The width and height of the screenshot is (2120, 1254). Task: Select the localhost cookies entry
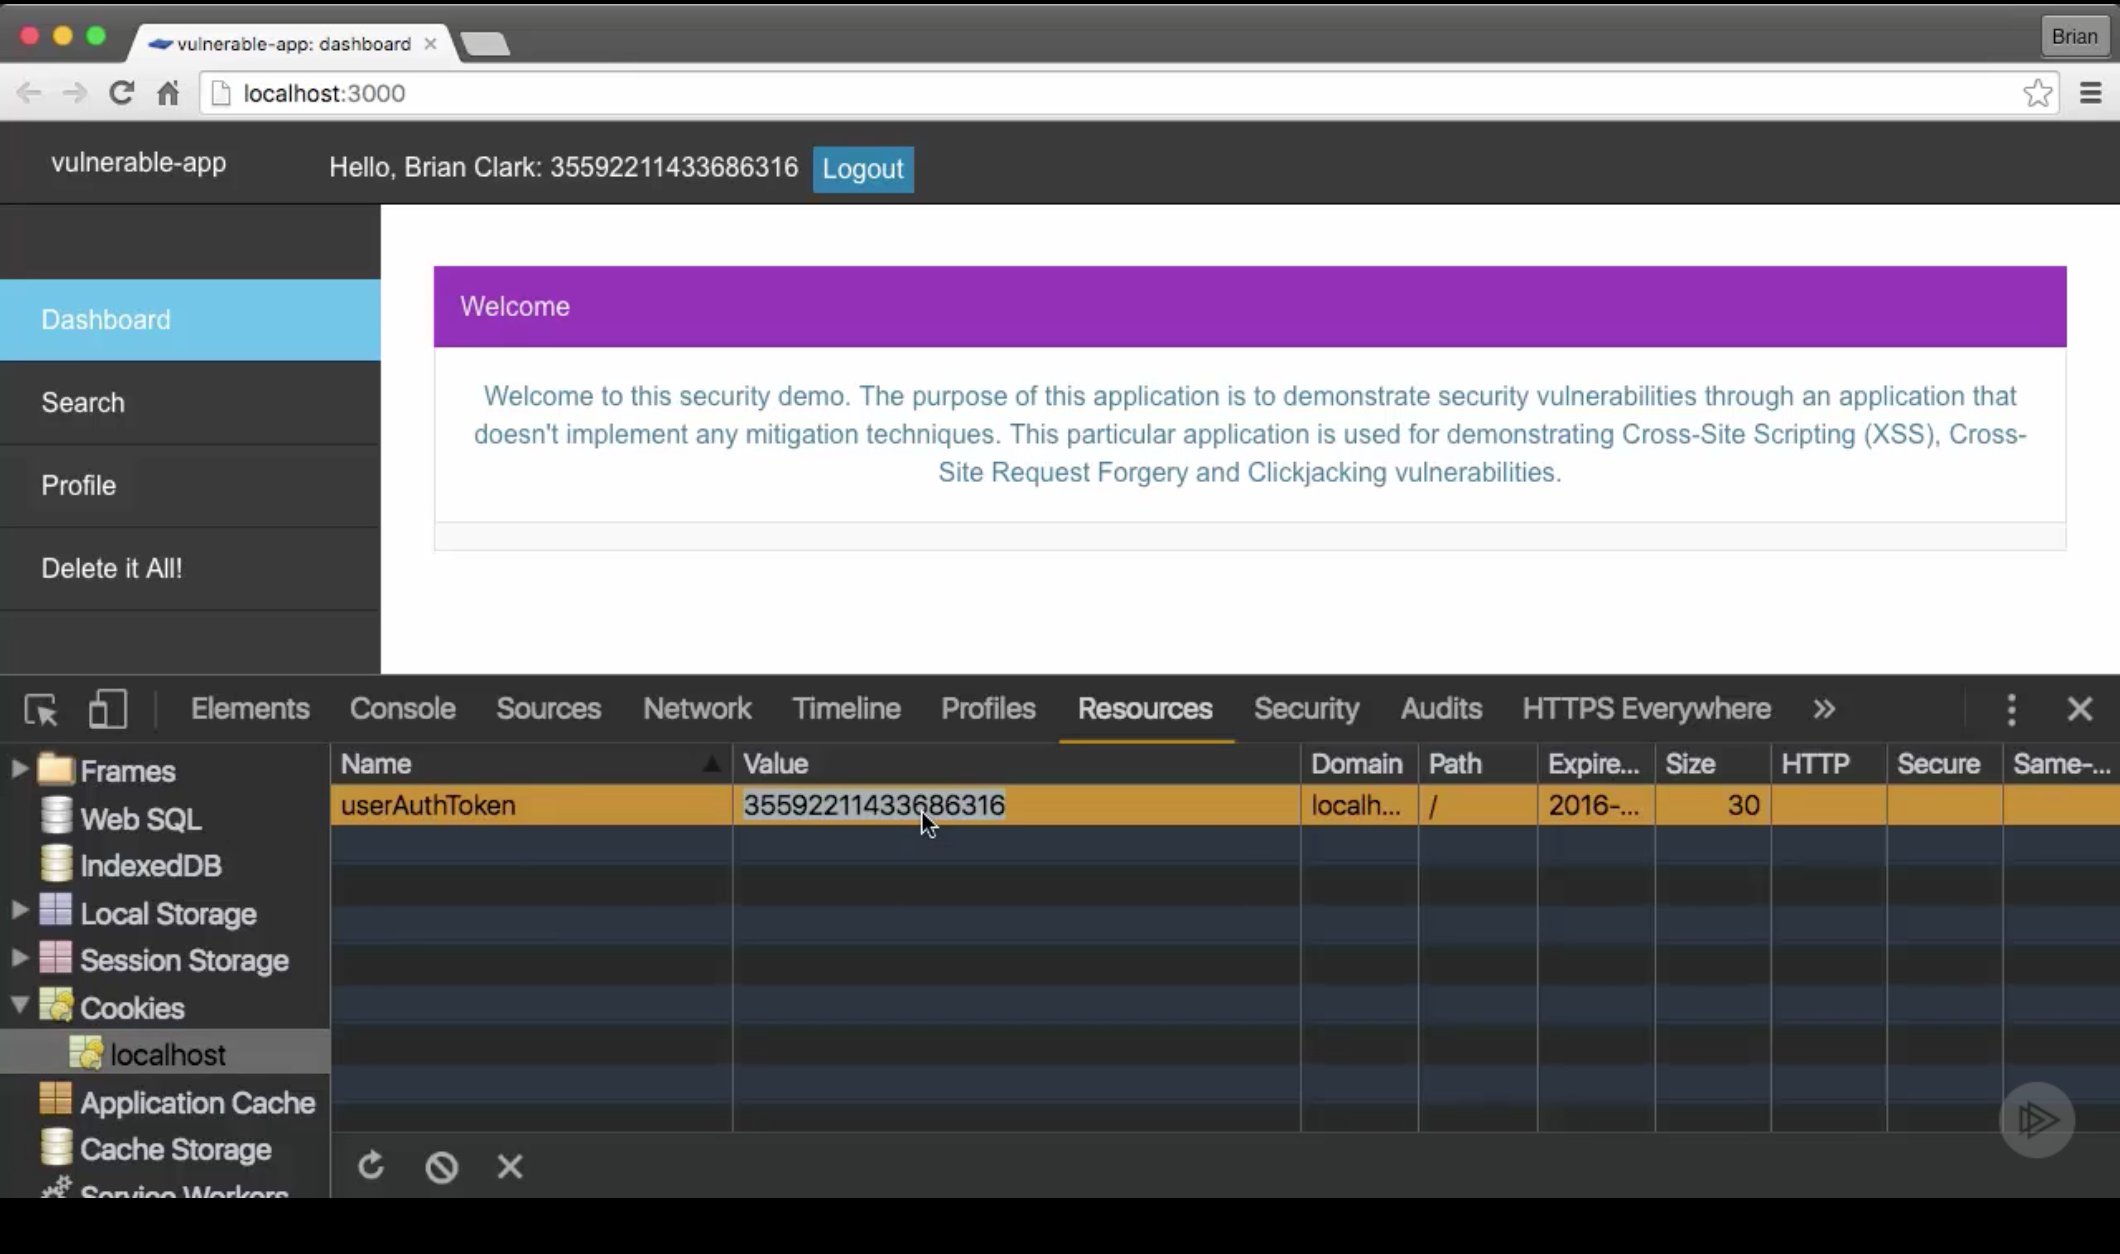[x=167, y=1054]
